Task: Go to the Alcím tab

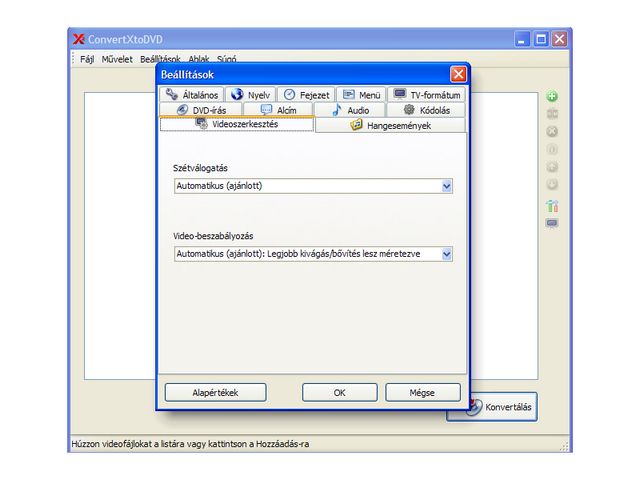Action: [x=278, y=110]
